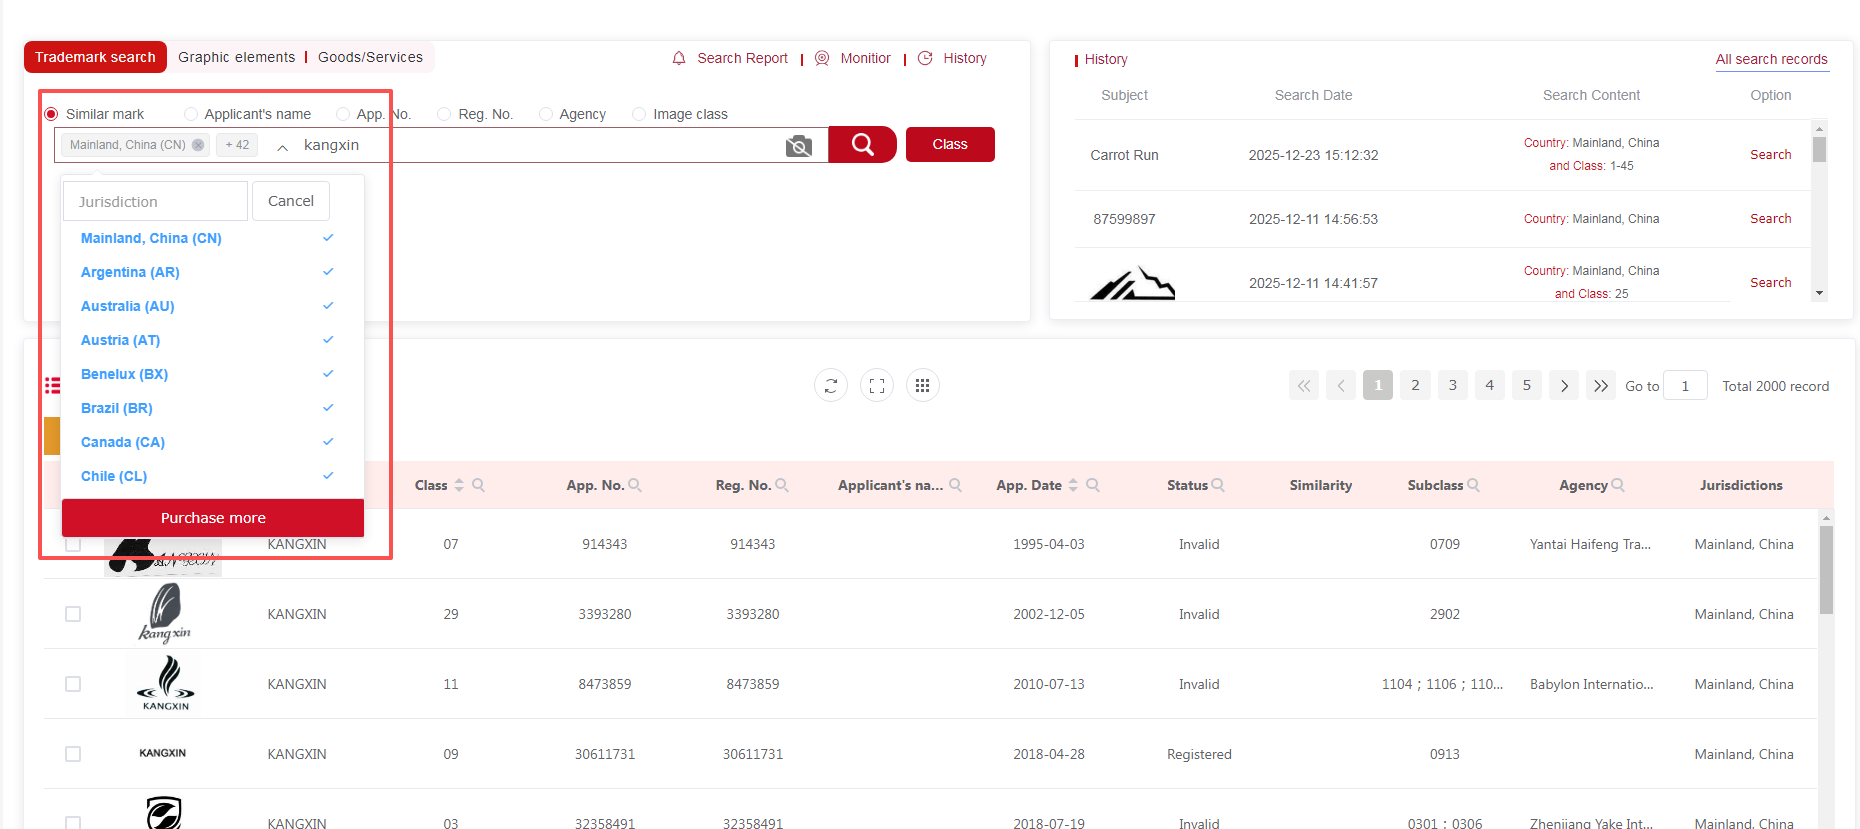The image size is (1860, 829).
Task: Select the Agency radio button
Action: [546, 114]
